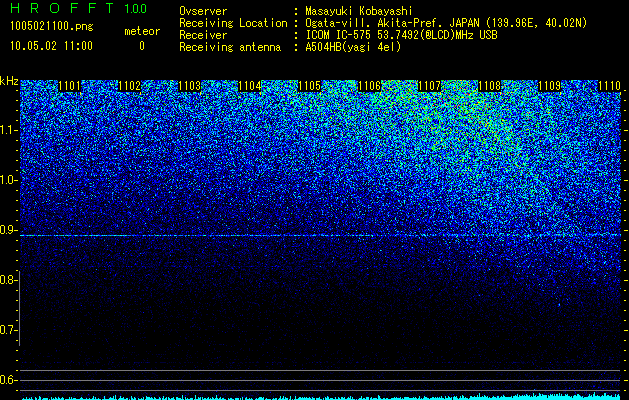Click the Receiver label
This screenshot has width=629, height=400.
coord(203,35)
